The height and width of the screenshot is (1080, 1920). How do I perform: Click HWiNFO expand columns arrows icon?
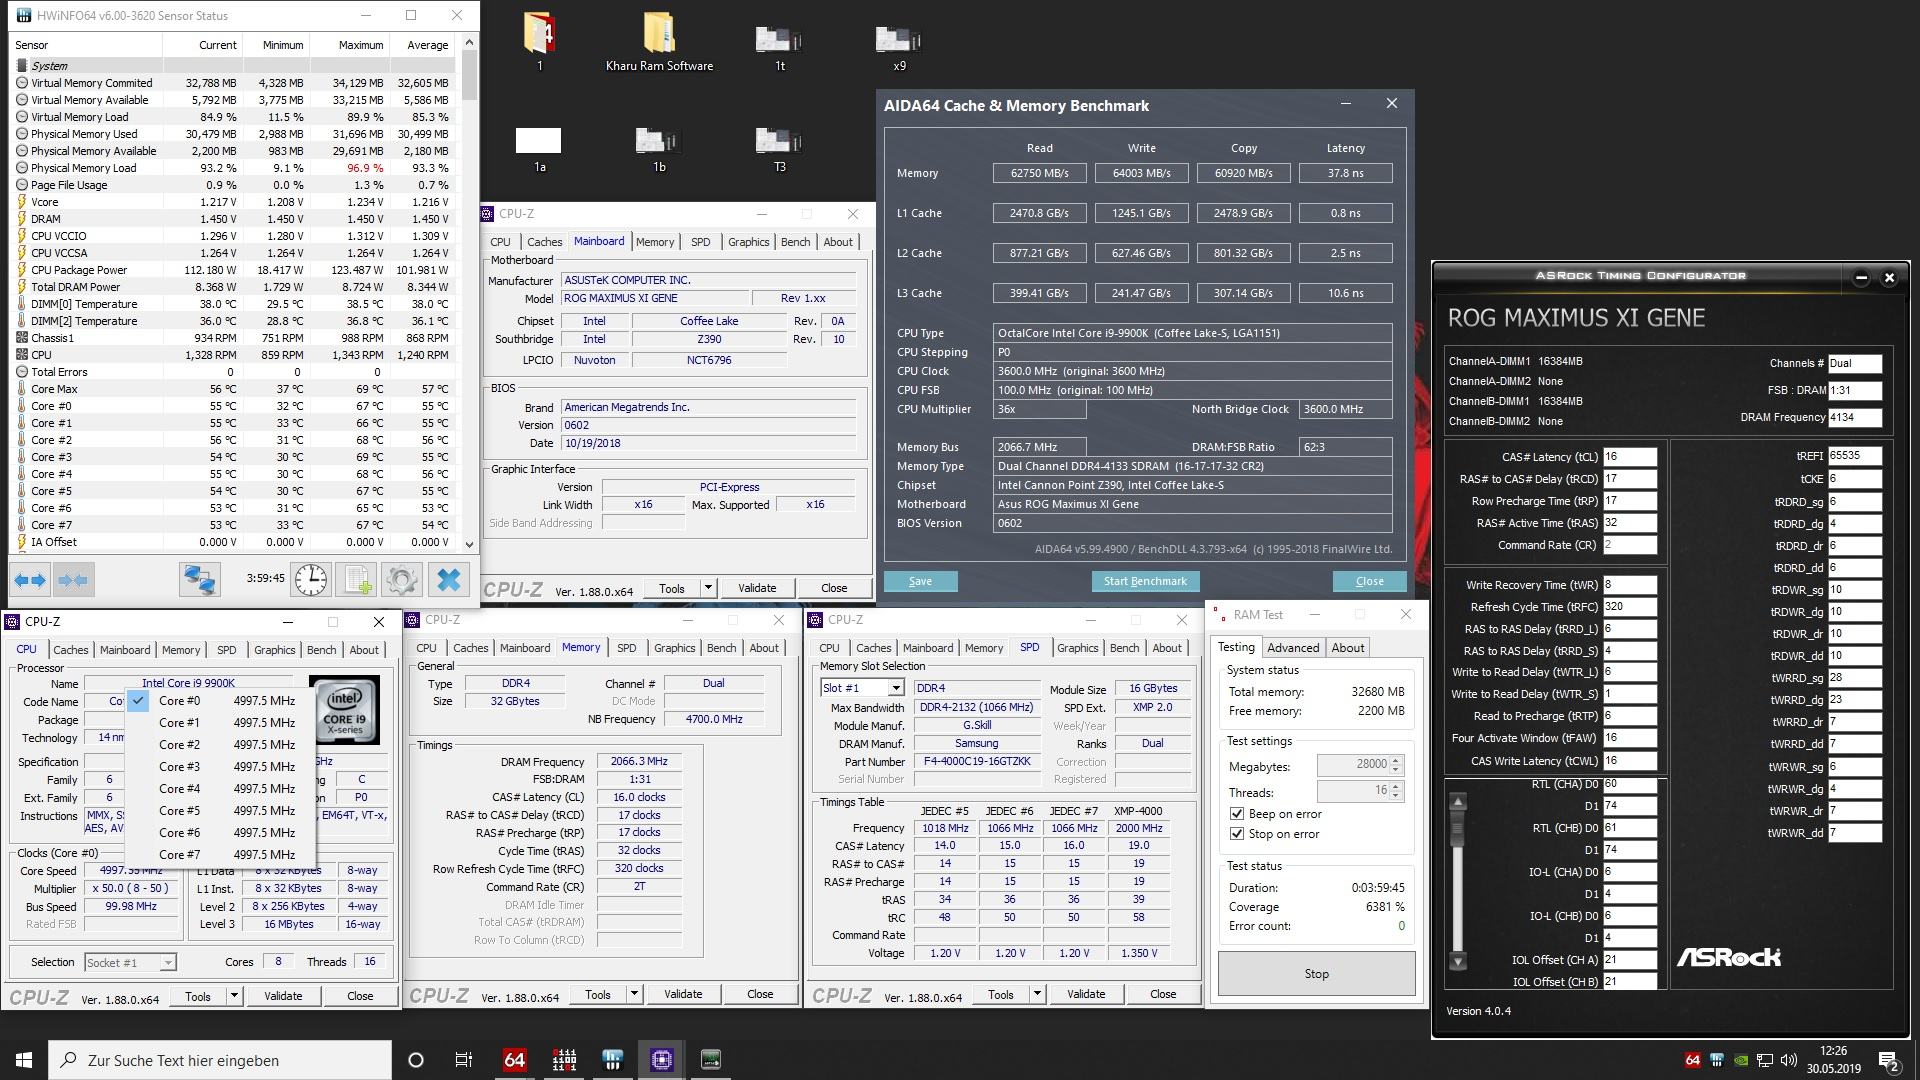pyautogui.click(x=30, y=579)
